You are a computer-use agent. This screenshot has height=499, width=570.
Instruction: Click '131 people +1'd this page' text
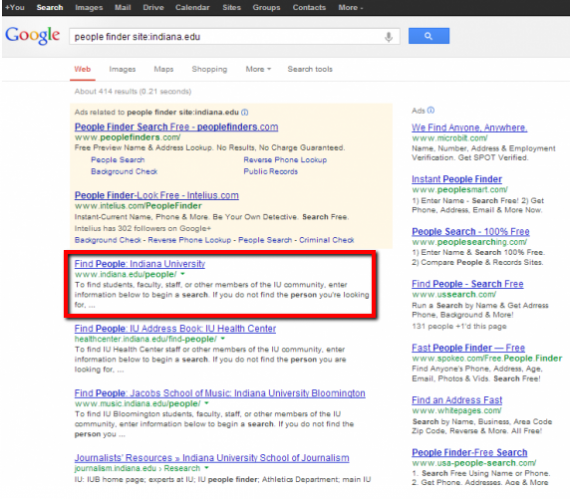pyautogui.click(x=459, y=326)
